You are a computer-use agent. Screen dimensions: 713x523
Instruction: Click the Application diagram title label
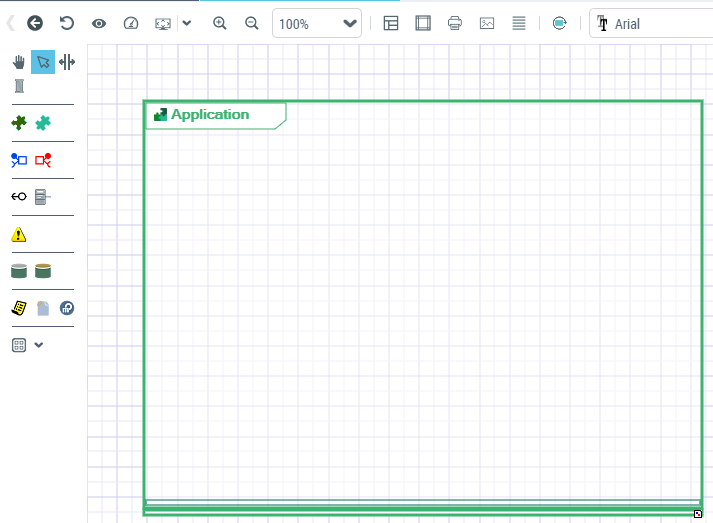click(x=209, y=115)
